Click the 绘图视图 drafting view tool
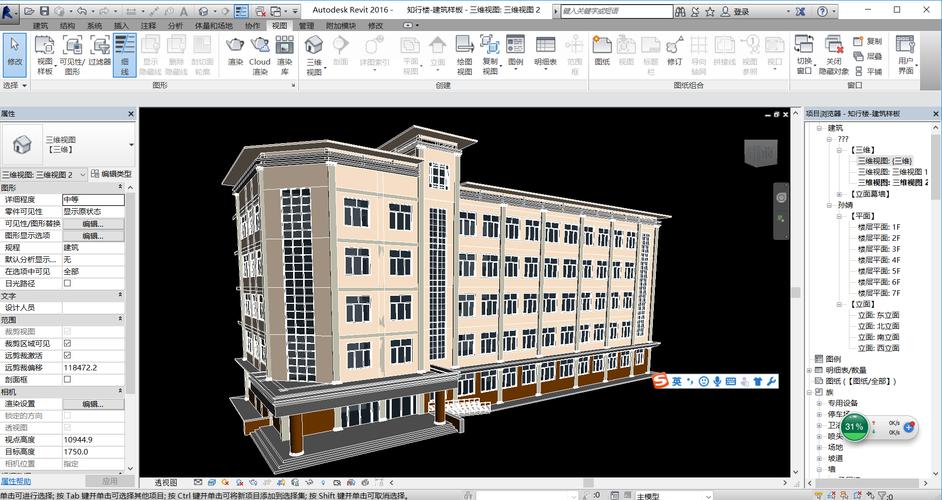The height and width of the screenshot is (500, 942). [464, 55]
